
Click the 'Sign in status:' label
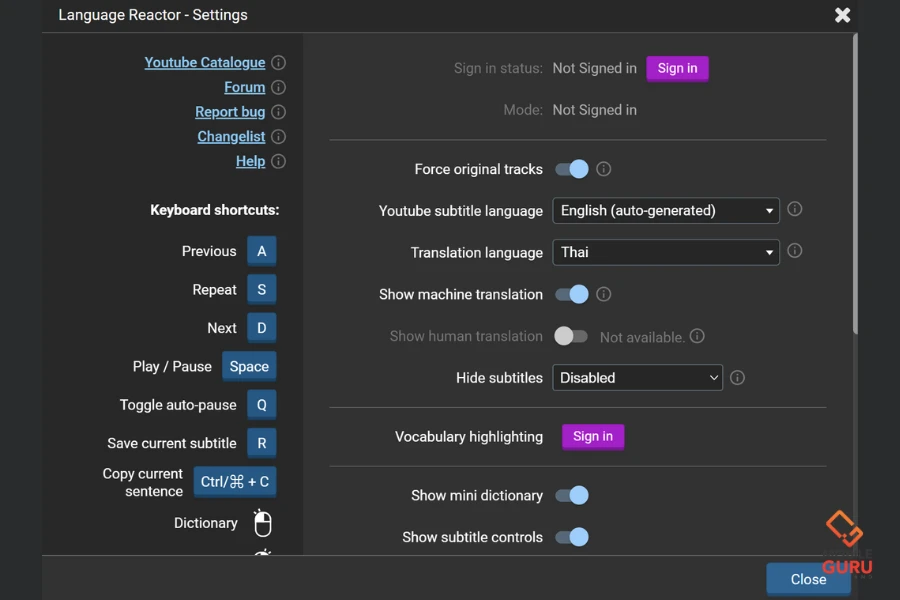point(498,68)
